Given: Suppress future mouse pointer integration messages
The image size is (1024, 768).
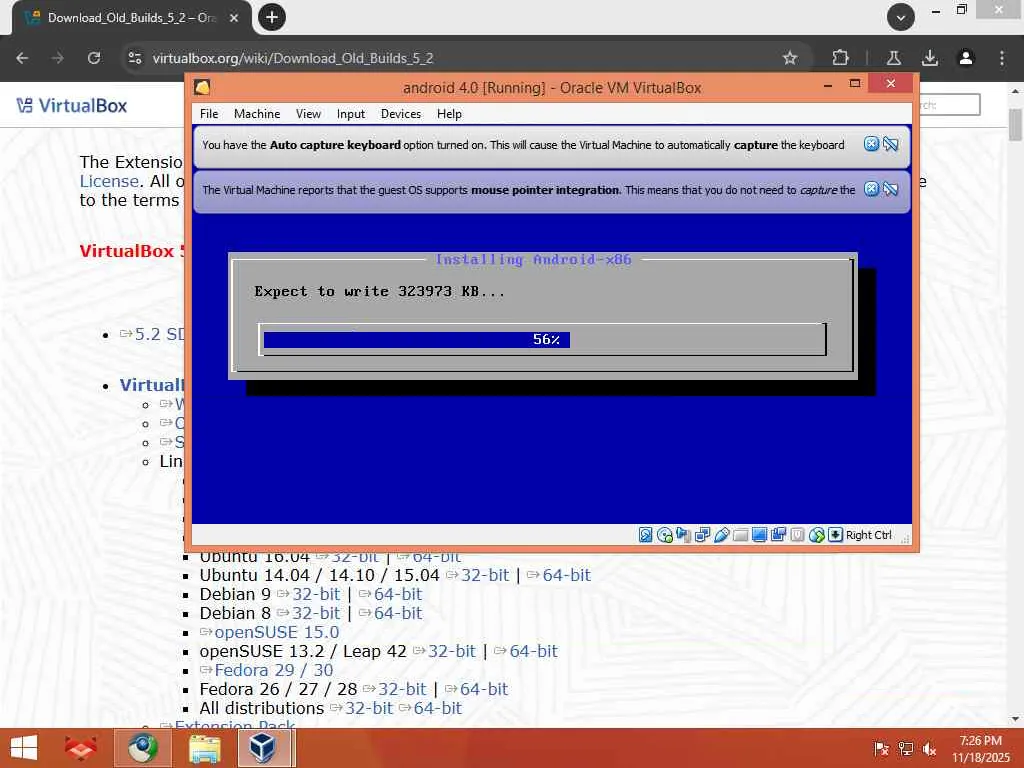Looking at the screenshot, I should pos(891,189).
